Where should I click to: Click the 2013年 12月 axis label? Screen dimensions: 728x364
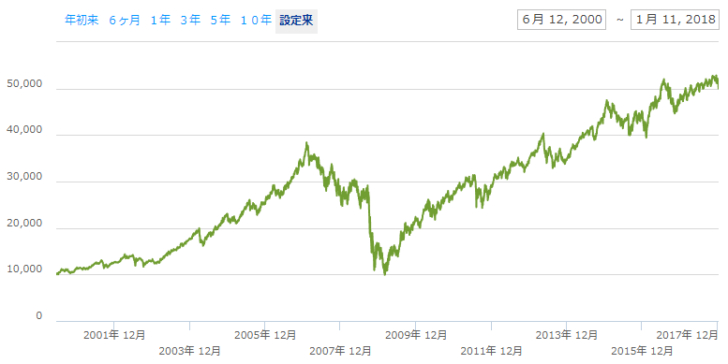567,335
